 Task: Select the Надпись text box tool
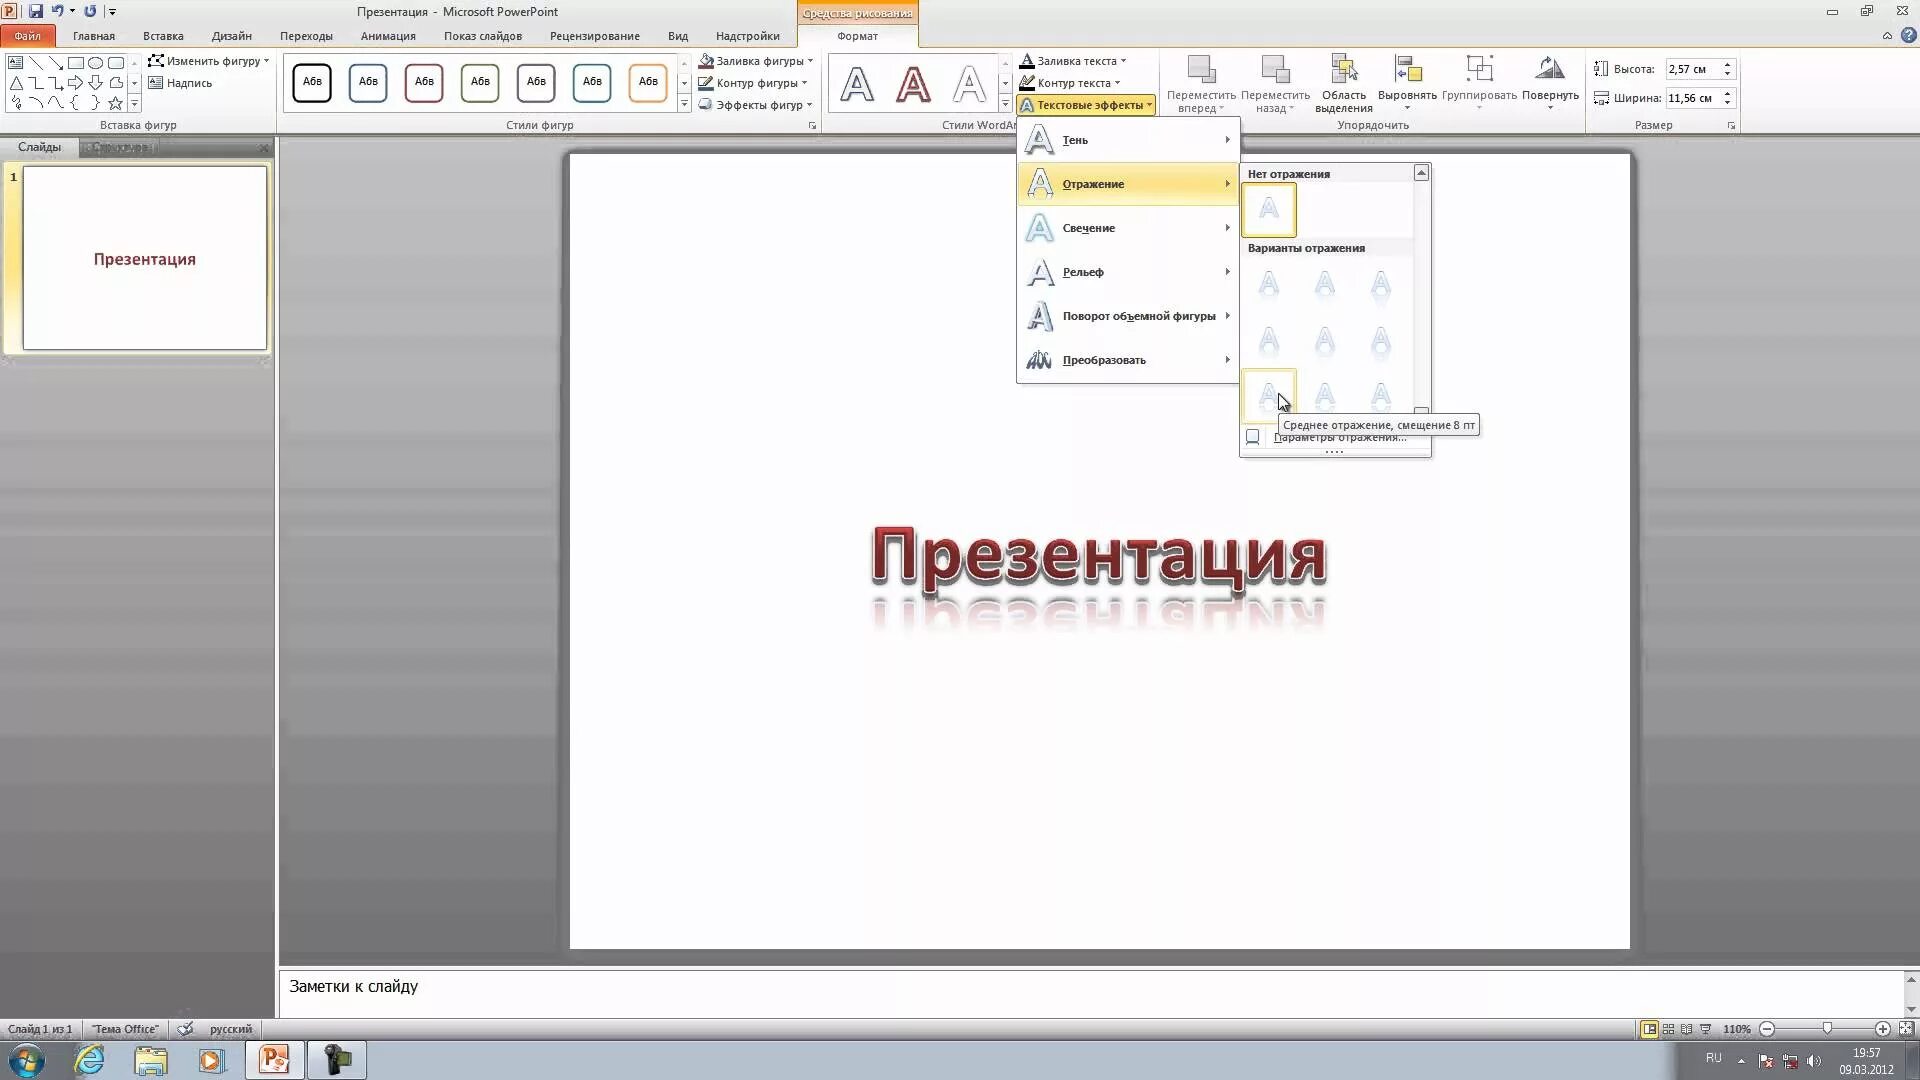(x=181, y=83)
